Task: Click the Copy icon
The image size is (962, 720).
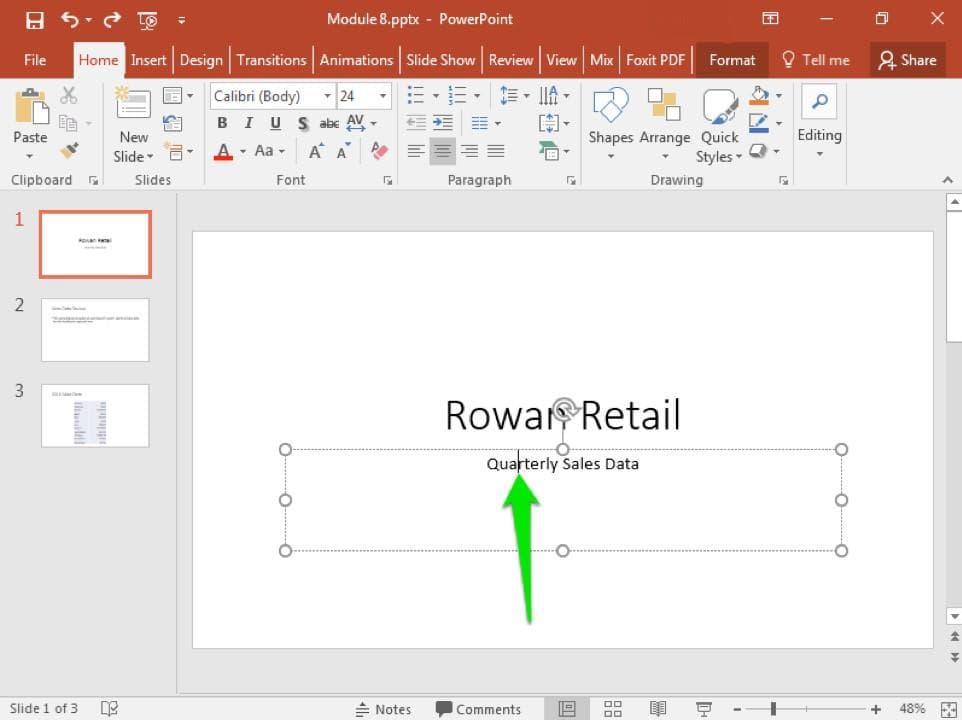Action: point(67,123)
